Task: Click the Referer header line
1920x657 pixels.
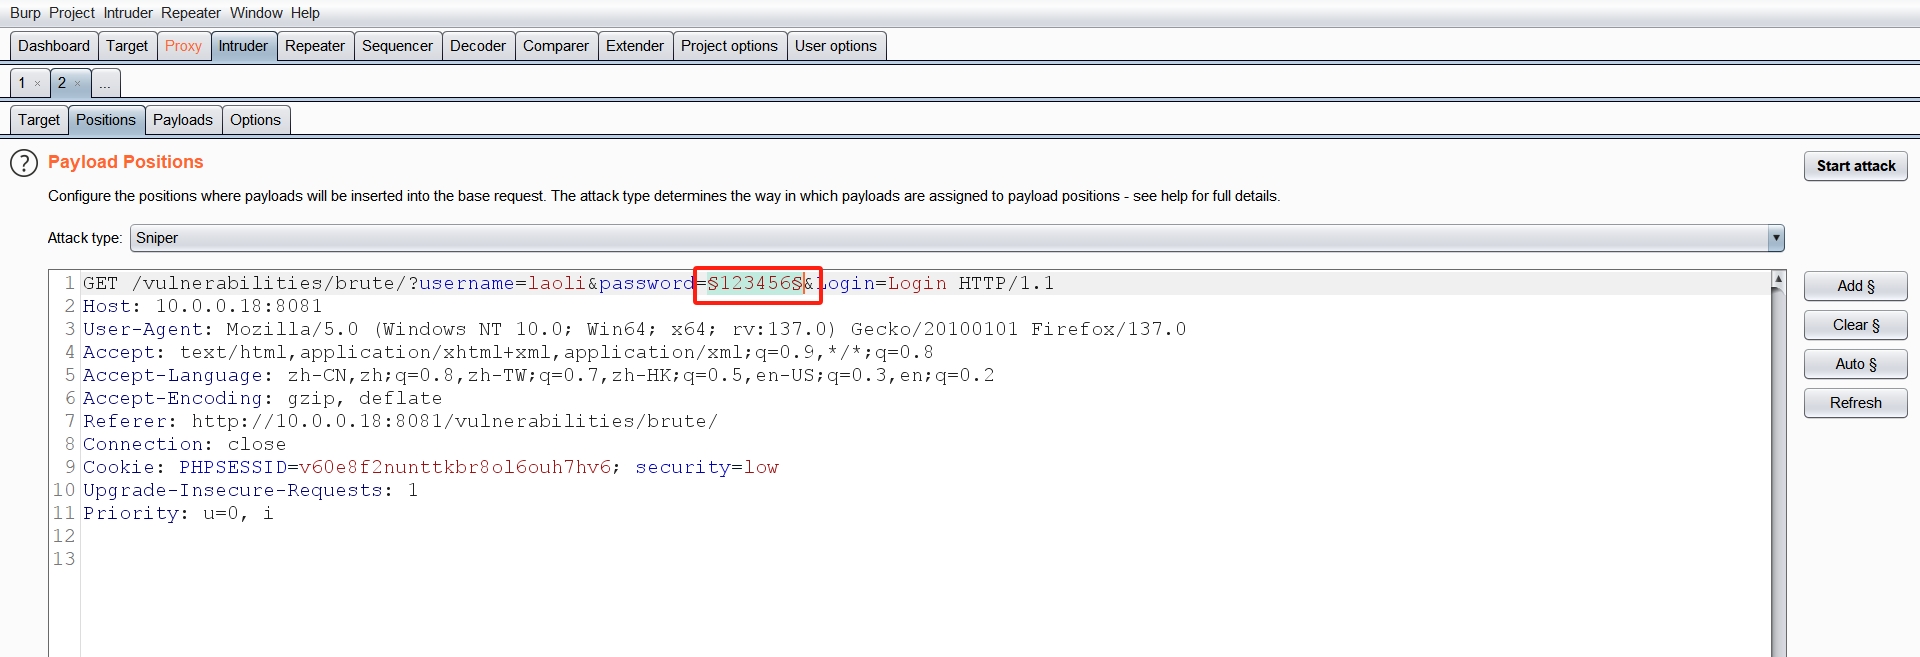Action: pos(400,422)
